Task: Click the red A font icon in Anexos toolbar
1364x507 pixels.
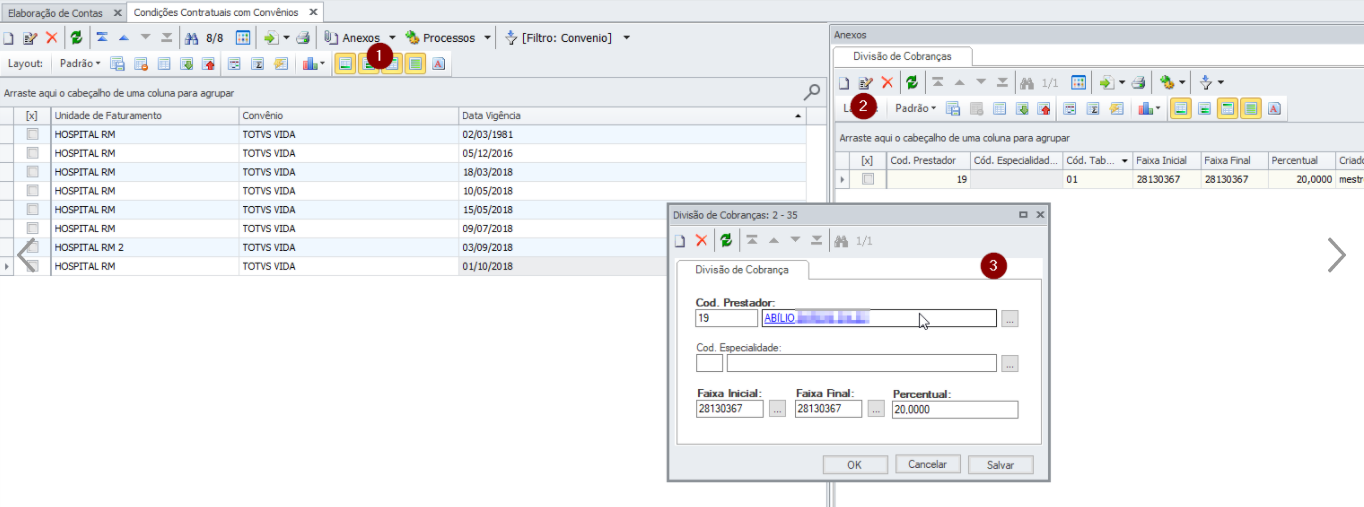Action: (x=1274, y=108)
